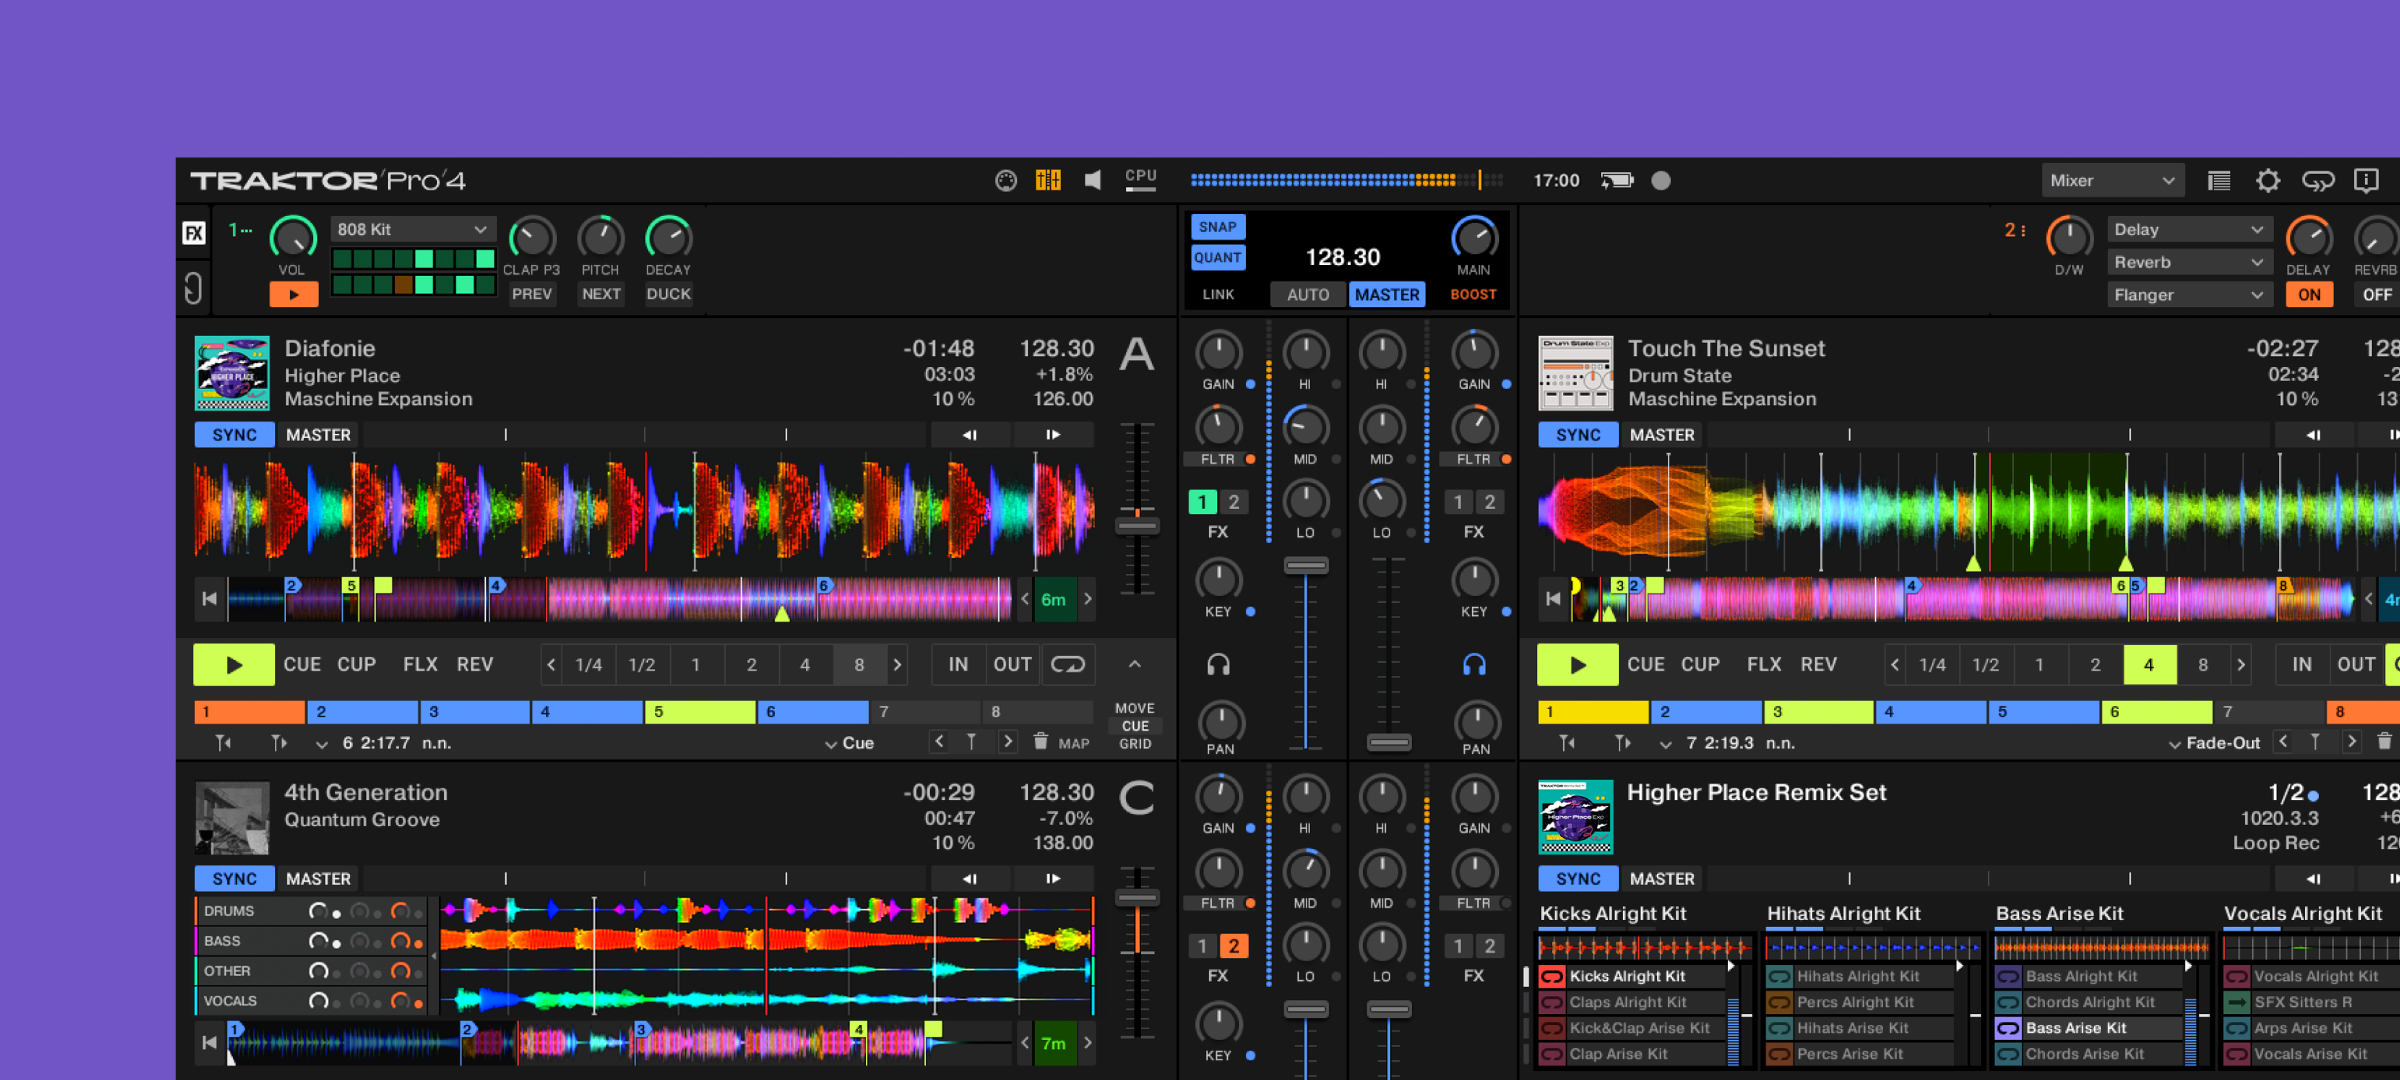The height and width of the screenshot is (1080, 2400).
Task: Click the loop recorder clip icon at left
Action: pyautogui.click(x=193, y=289)
